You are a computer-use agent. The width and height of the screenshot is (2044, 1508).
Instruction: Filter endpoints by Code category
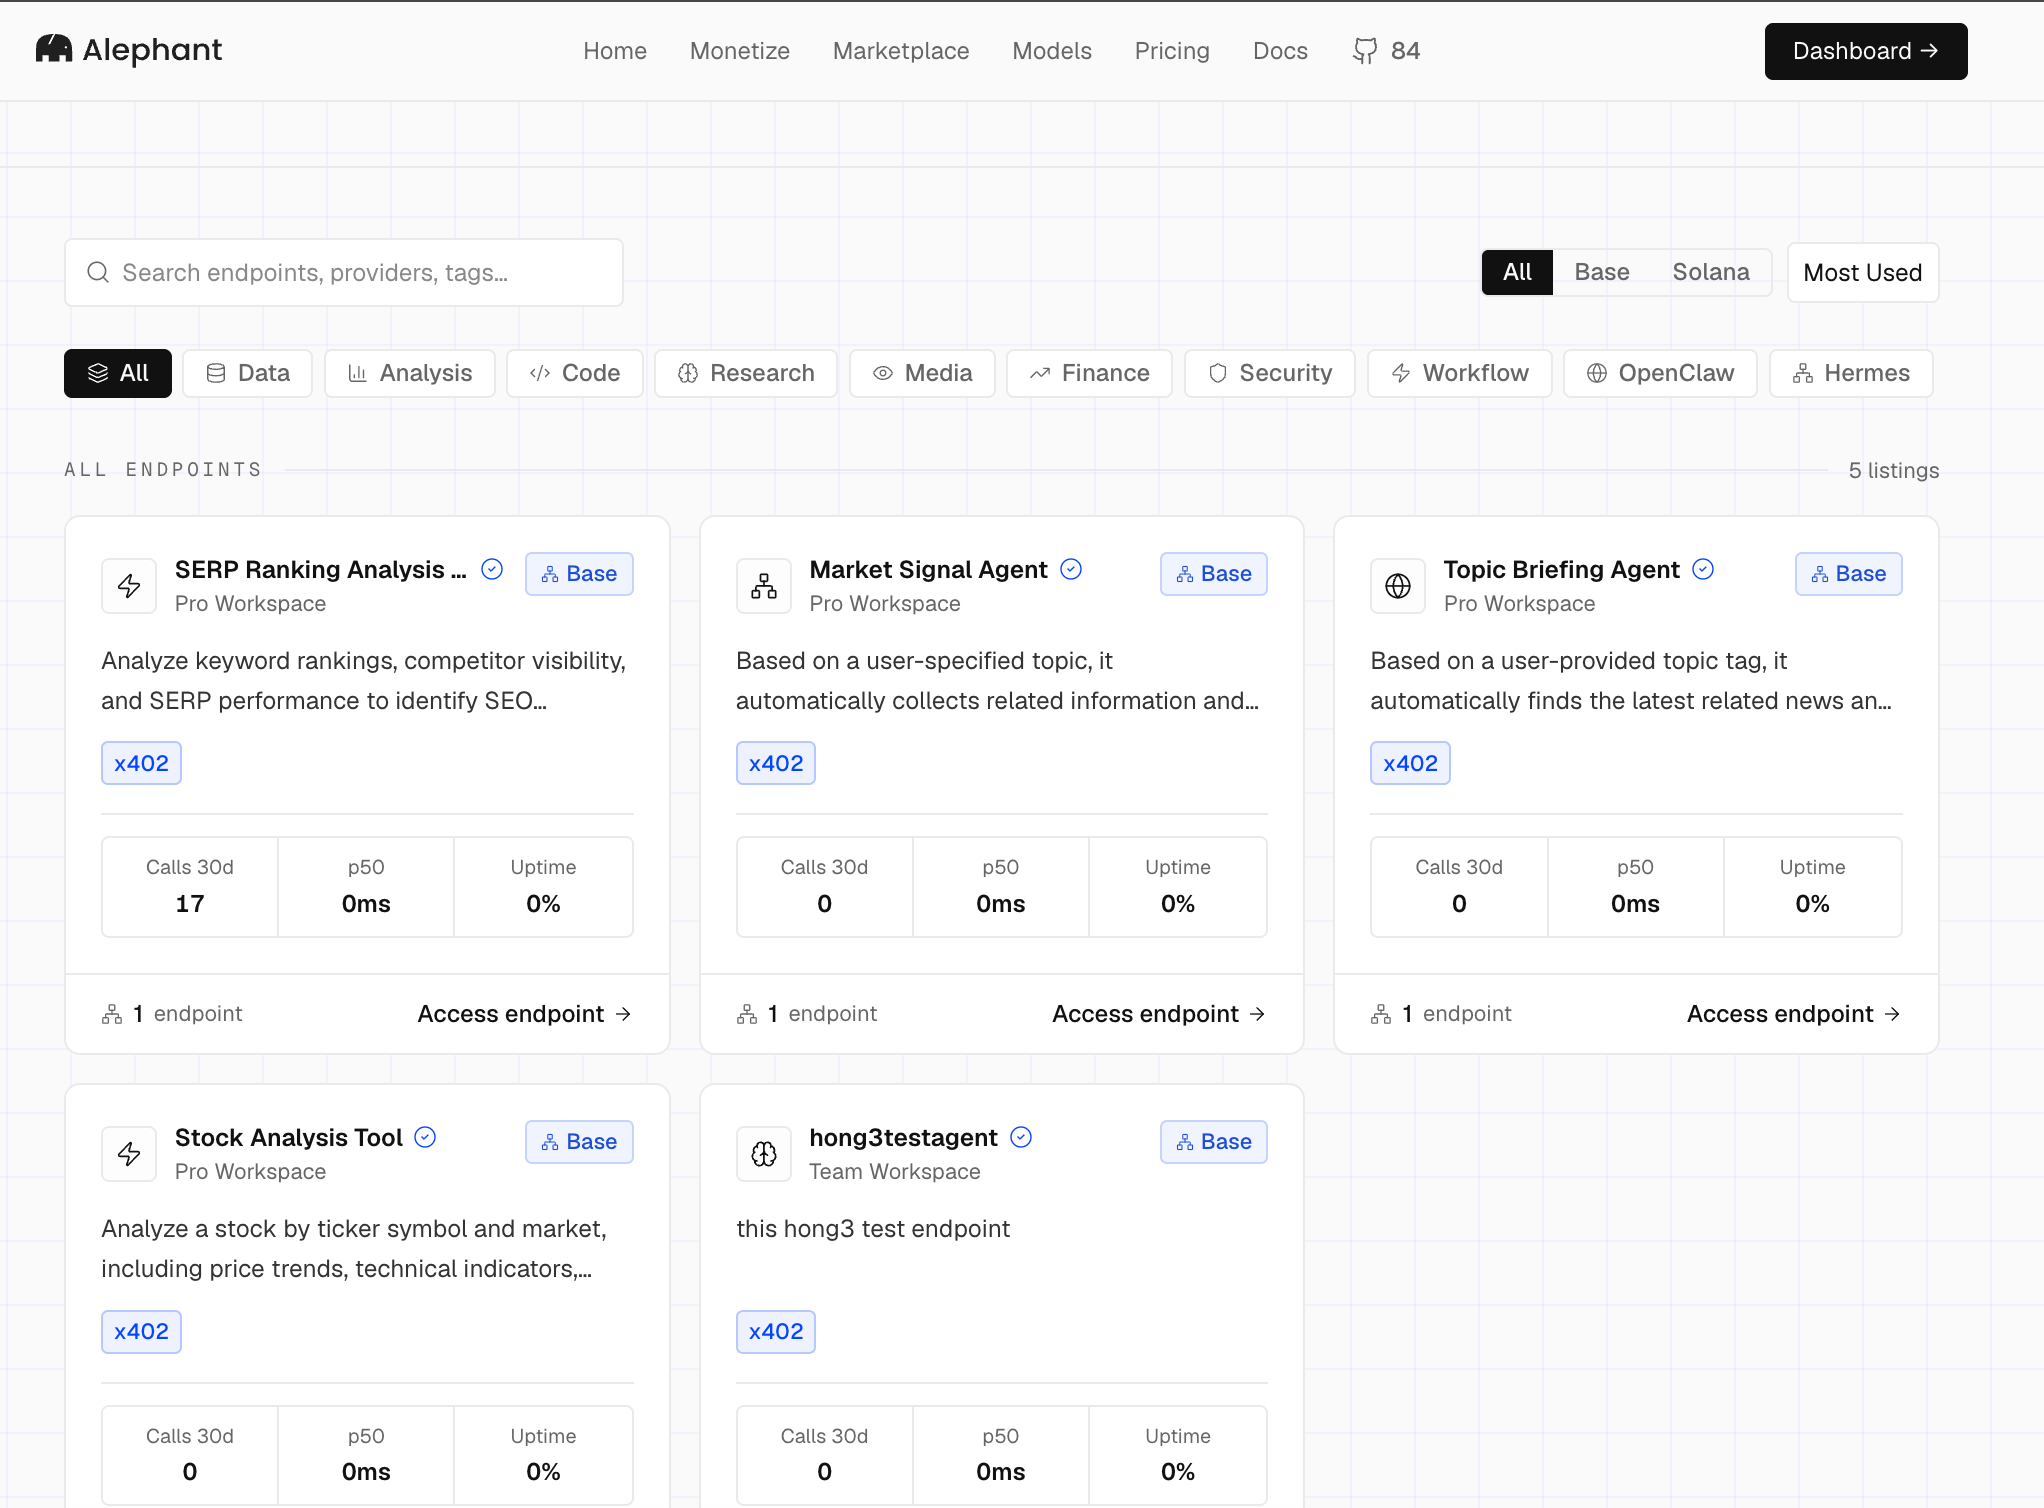click(x=575, y=373)
